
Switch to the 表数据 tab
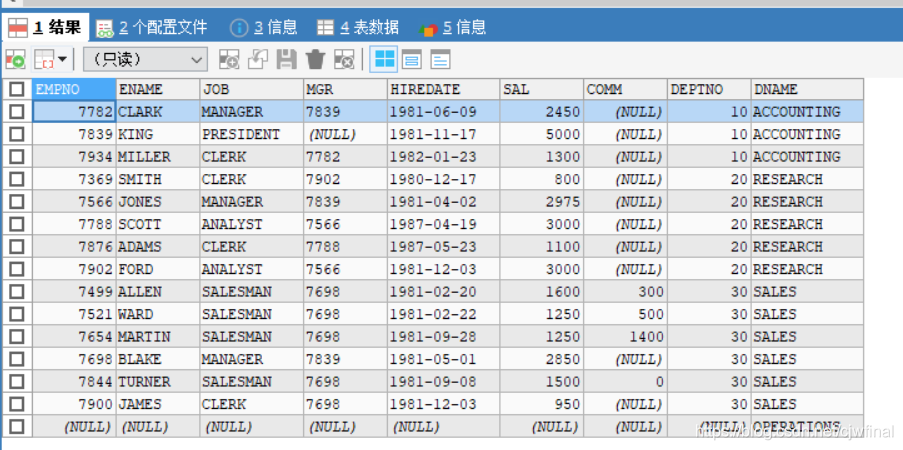pos(358,27)
